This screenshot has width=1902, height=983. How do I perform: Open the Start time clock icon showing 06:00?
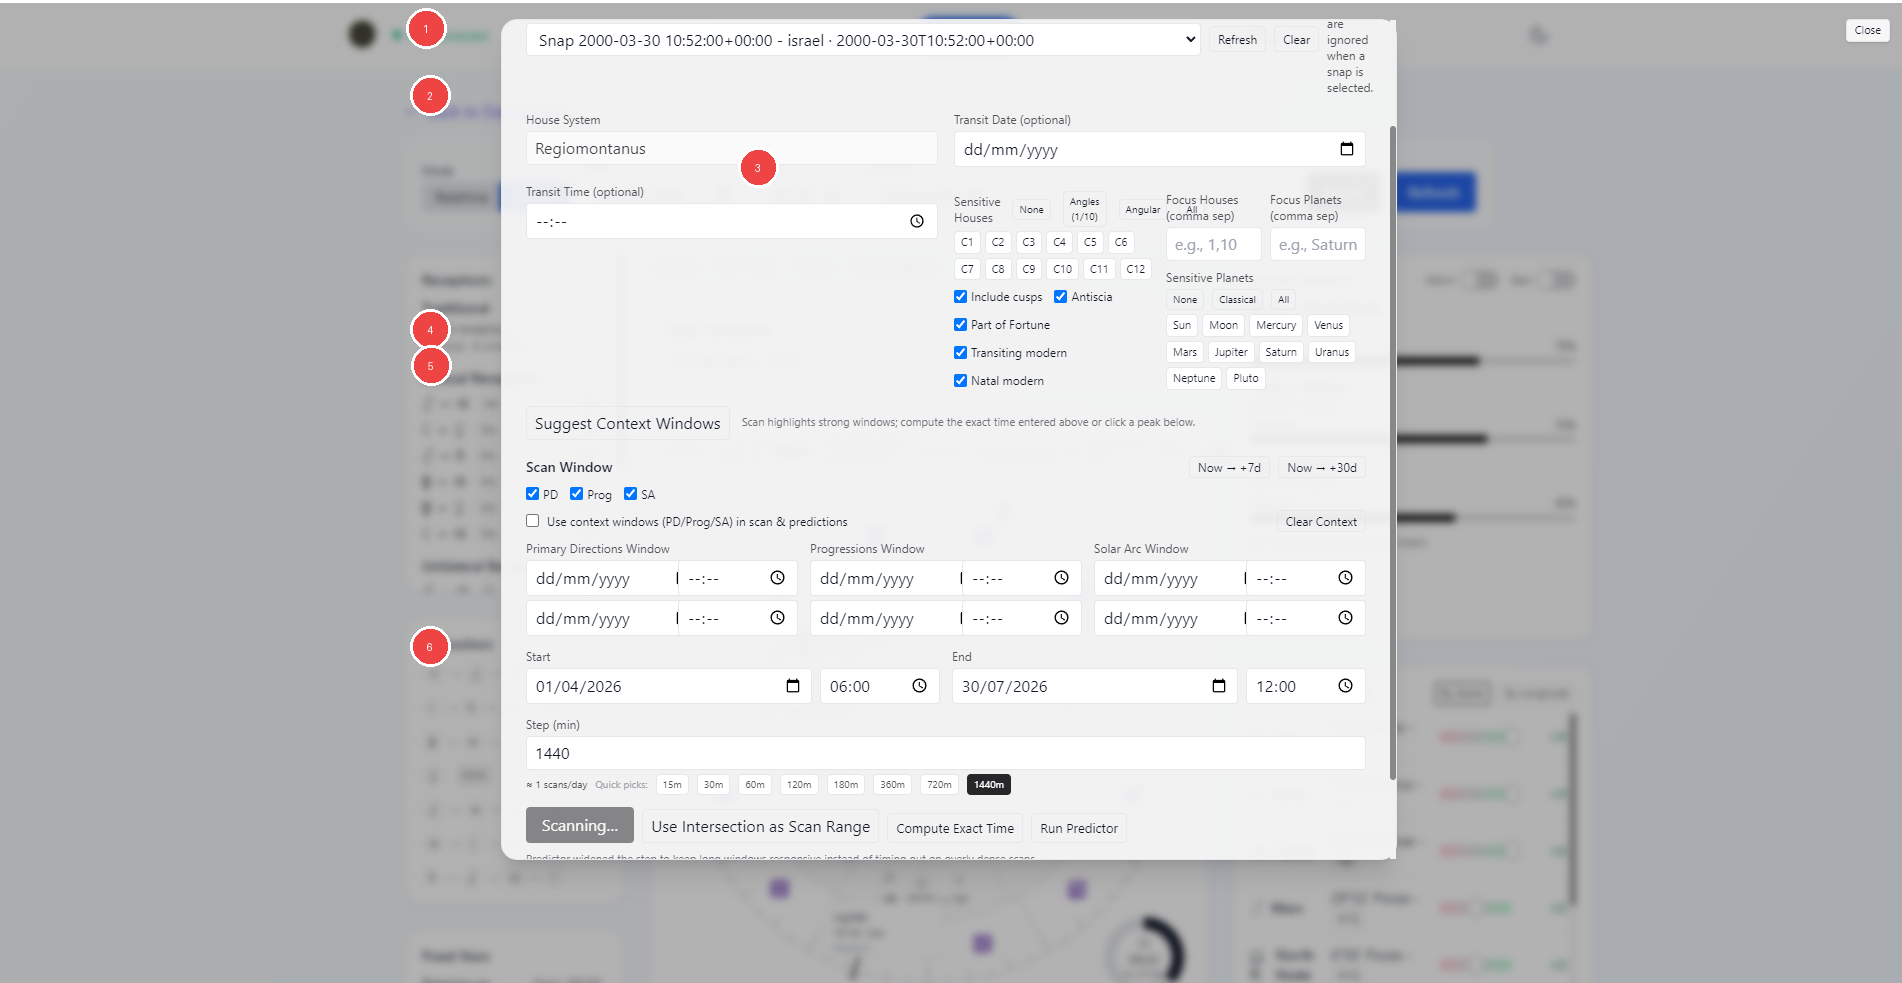coord(919,686)
